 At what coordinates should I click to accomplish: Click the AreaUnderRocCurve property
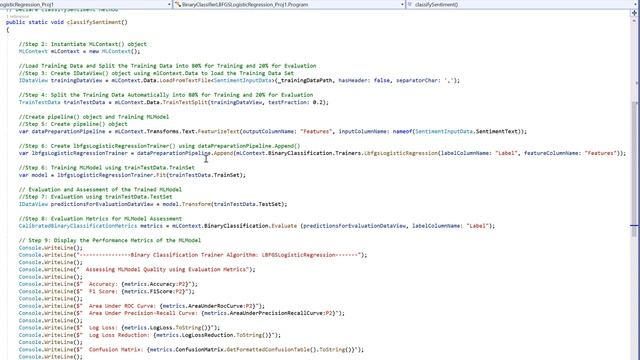pos(216,306)
